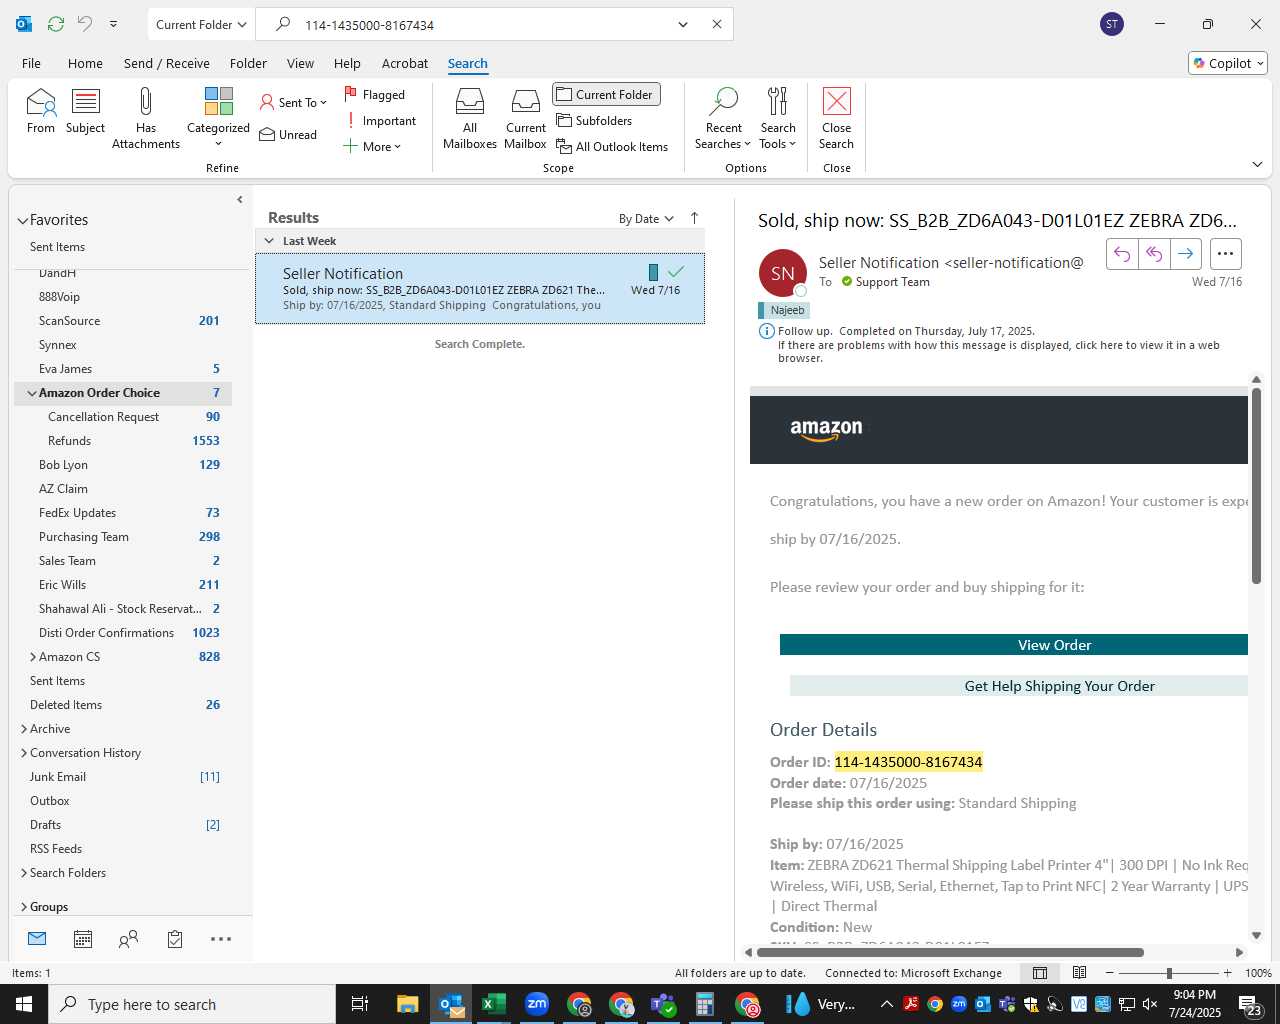Open the Categorized filter
The image size is (1280, 1024).
click(218, 118)
